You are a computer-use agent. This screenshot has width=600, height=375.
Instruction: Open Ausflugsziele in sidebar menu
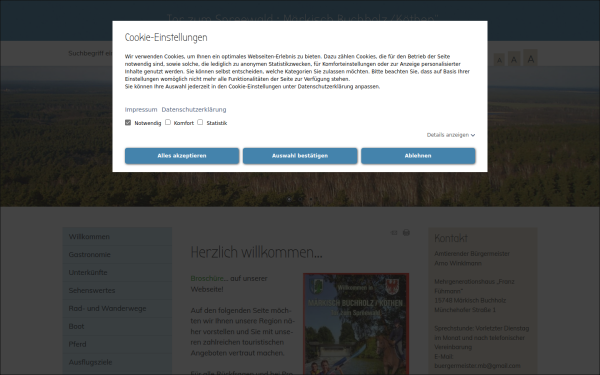tap(117, 362)
